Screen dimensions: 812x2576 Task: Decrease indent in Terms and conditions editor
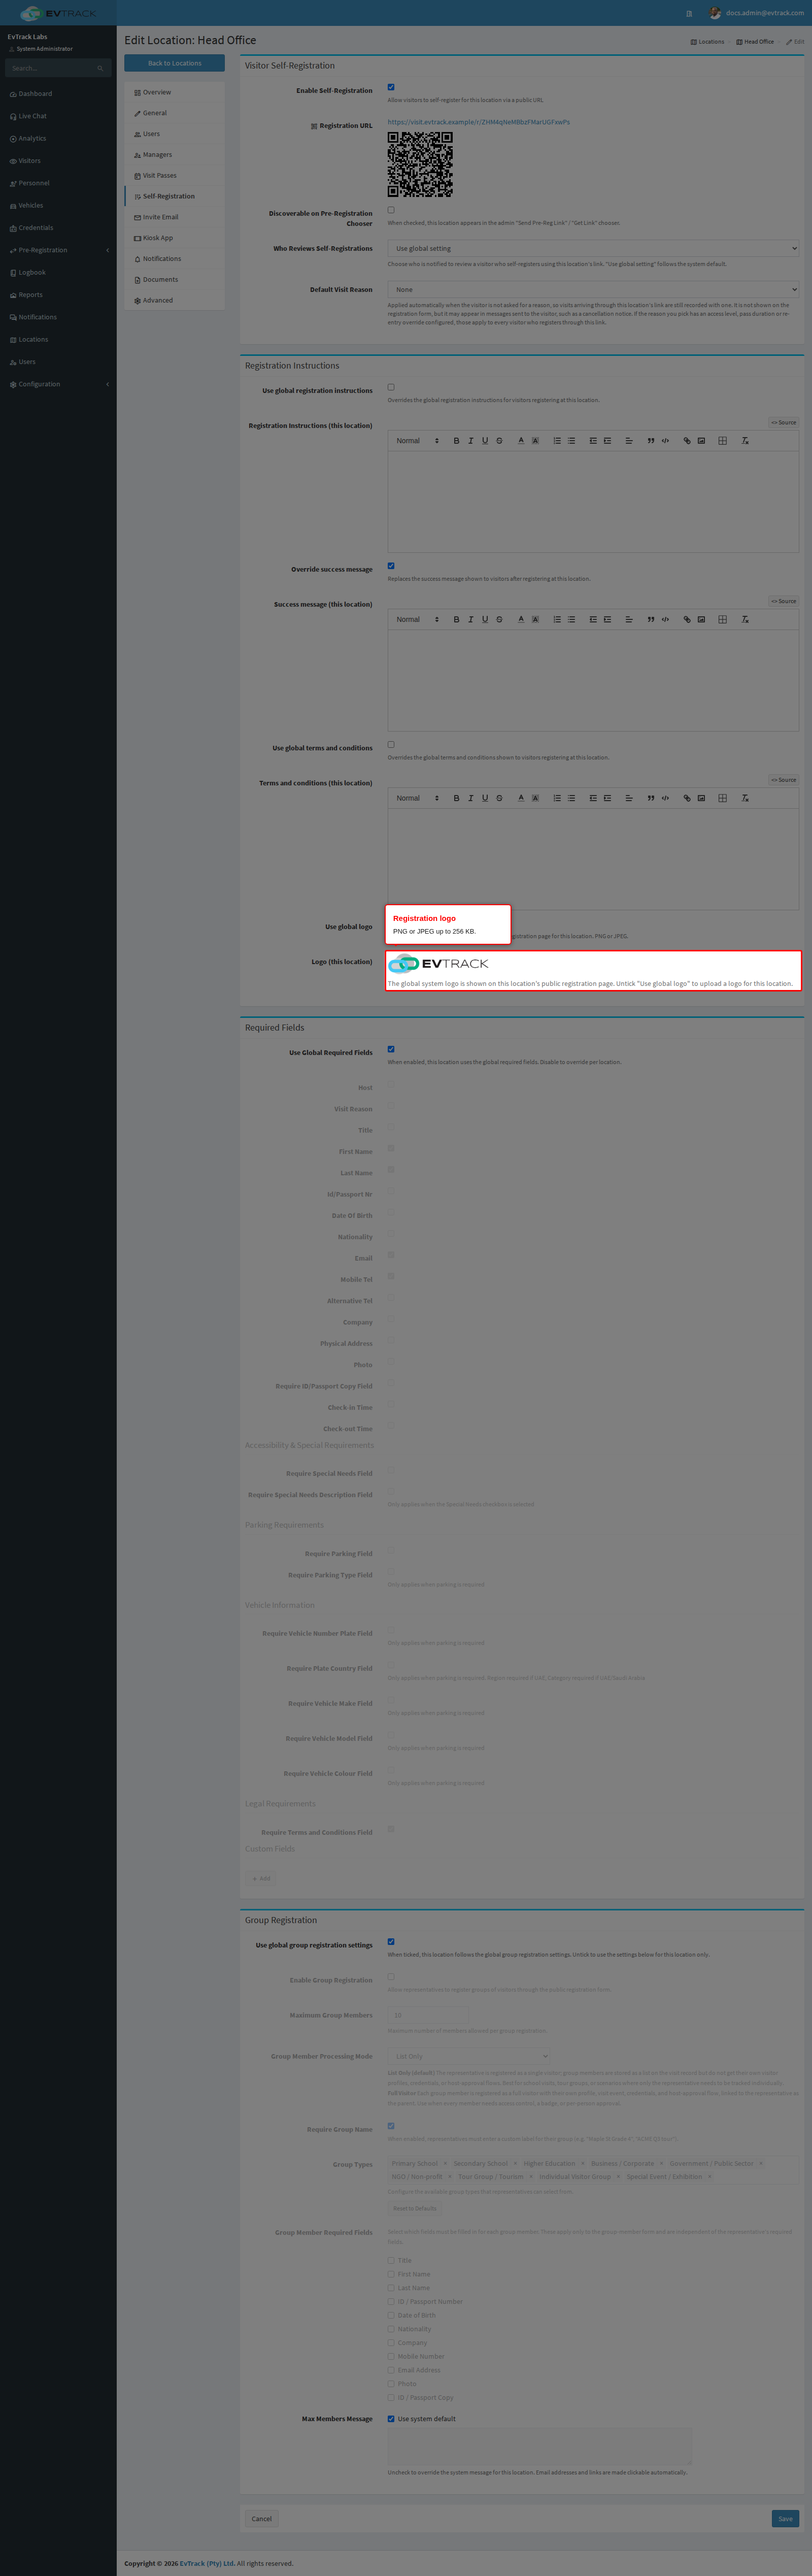click(x=593, y=799)
